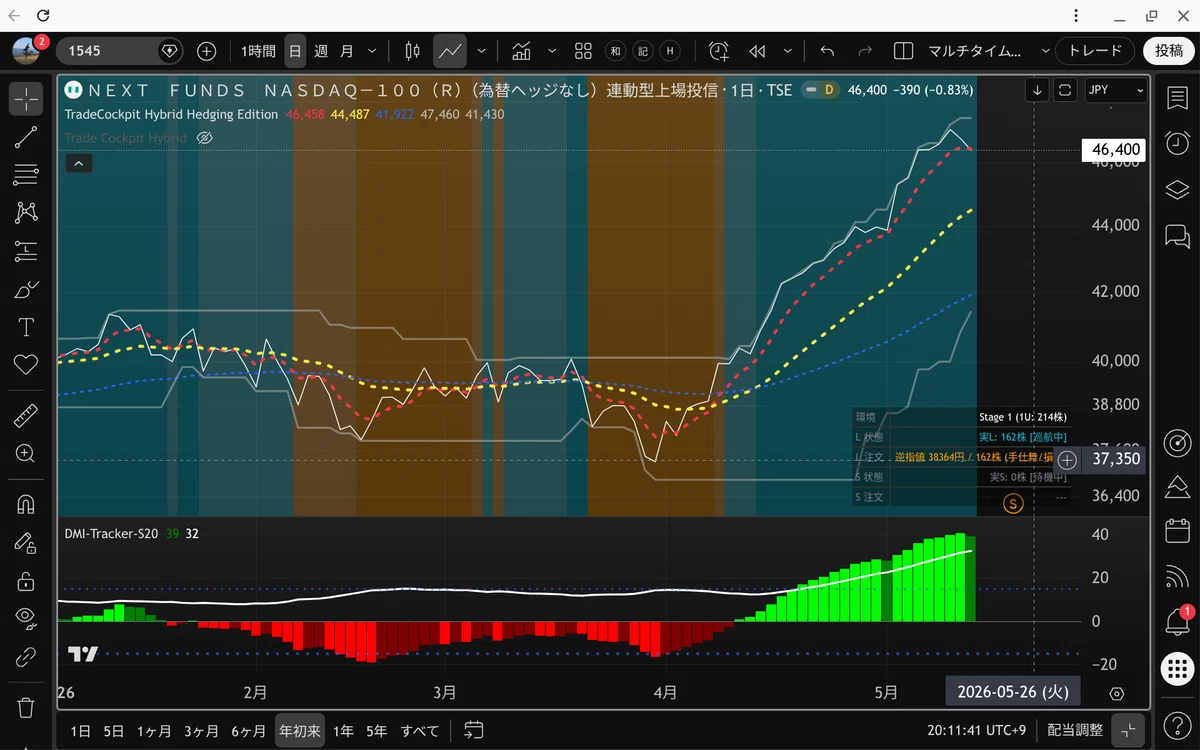
Task: Expand the replay options dropdown chevron
Action: pyautogui.click(x=787, y=51)
